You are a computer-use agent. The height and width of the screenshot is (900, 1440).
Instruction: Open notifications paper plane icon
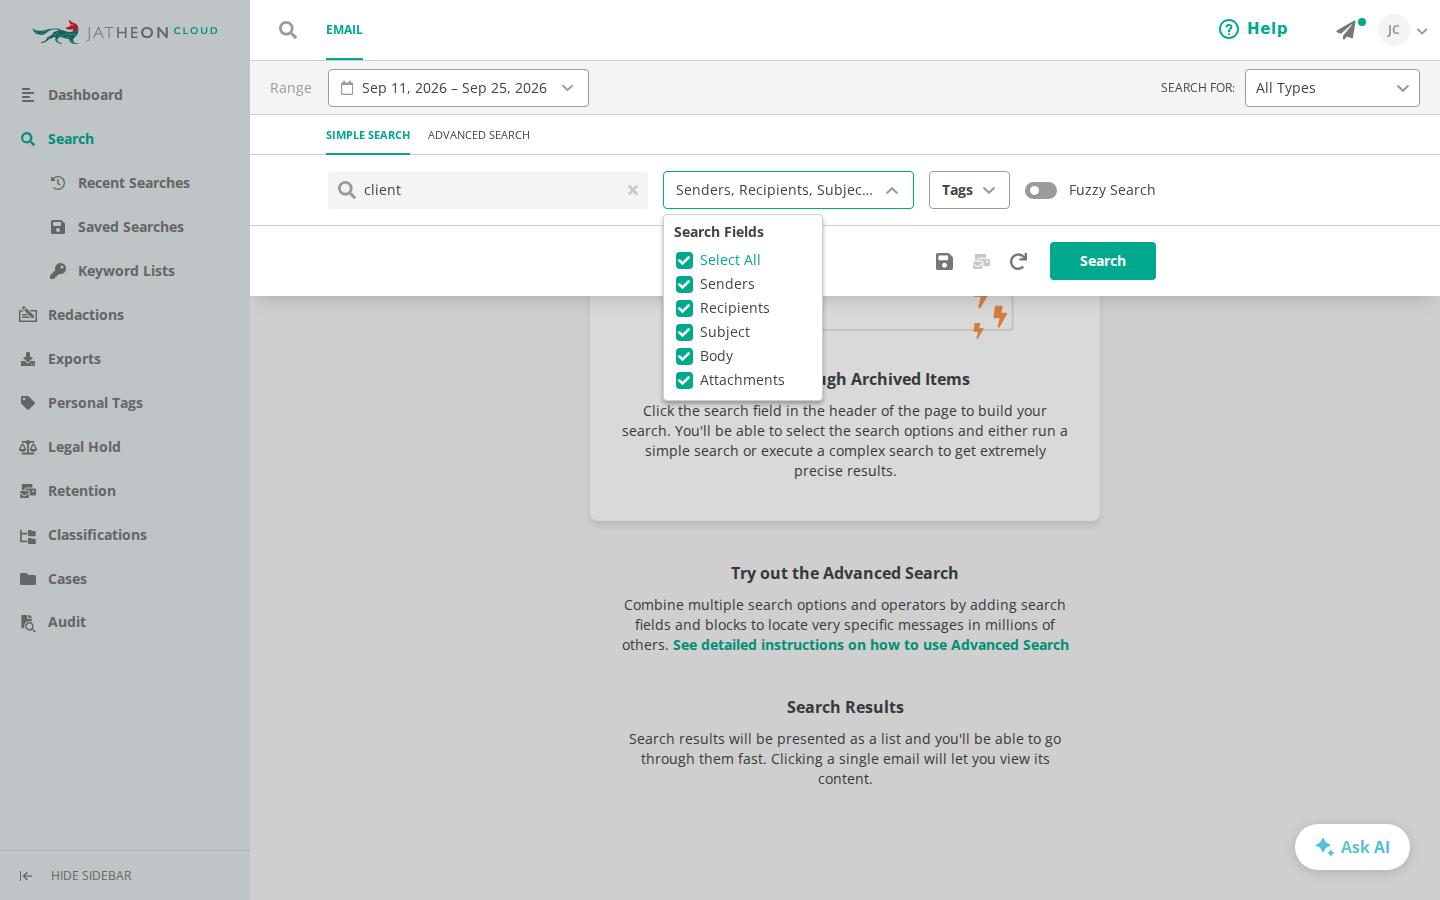pyautogui.click(x=1347, y=30)
